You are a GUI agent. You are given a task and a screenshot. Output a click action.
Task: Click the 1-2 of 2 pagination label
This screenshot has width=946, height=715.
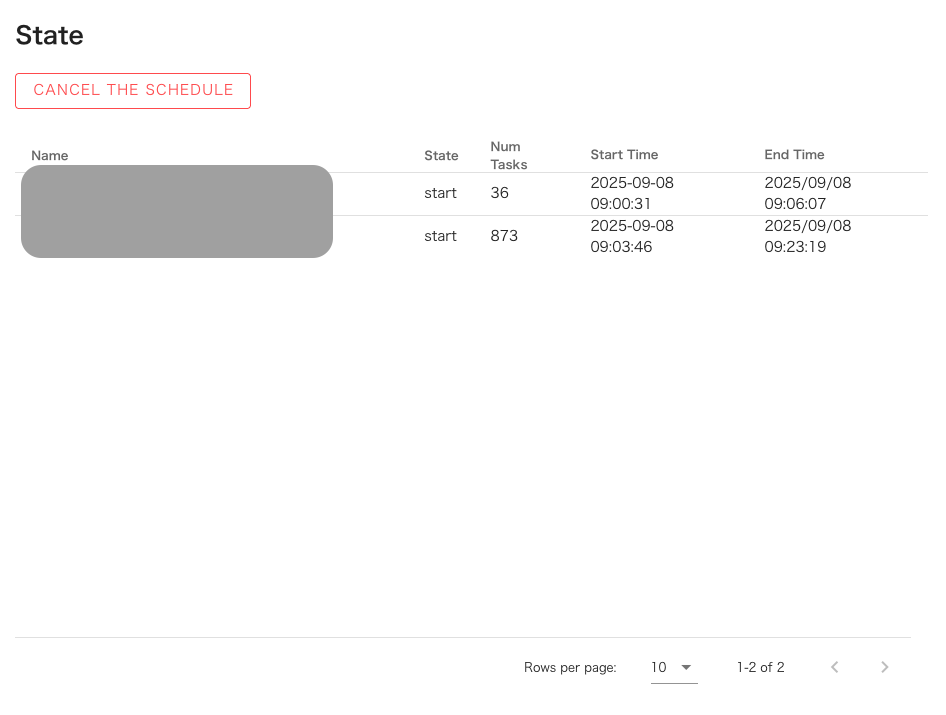760,667
